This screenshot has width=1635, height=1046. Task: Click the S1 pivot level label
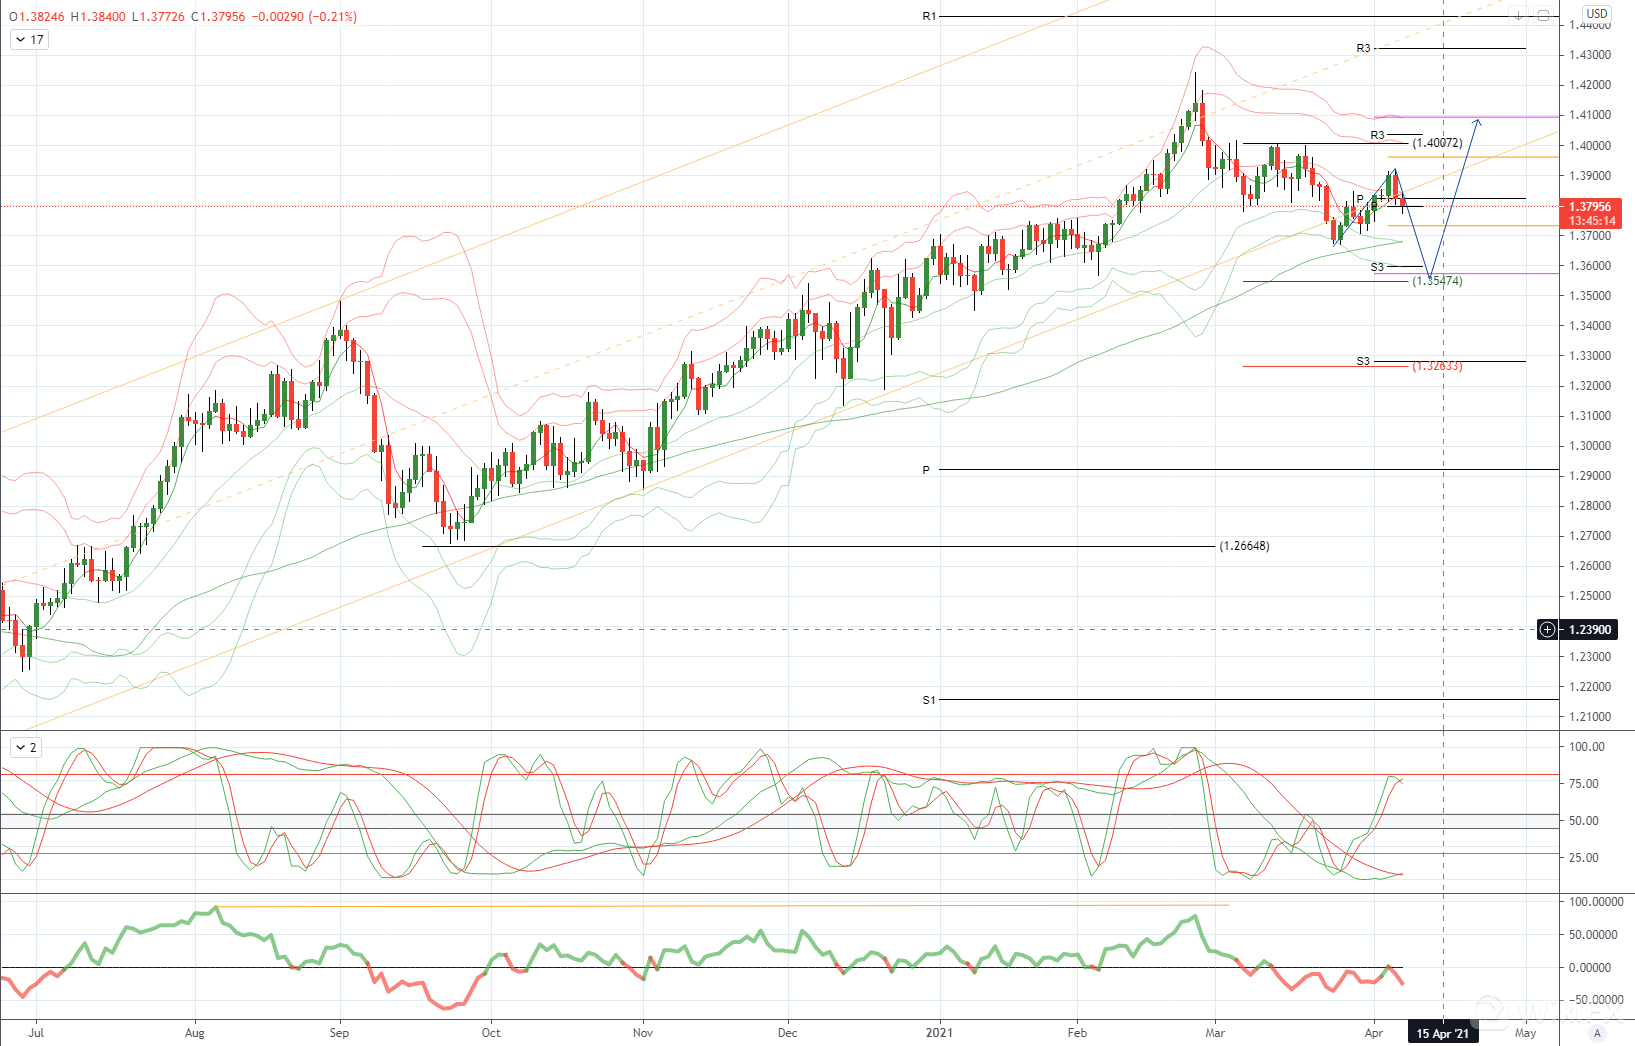pyautogui.click(x=929, y=700)
